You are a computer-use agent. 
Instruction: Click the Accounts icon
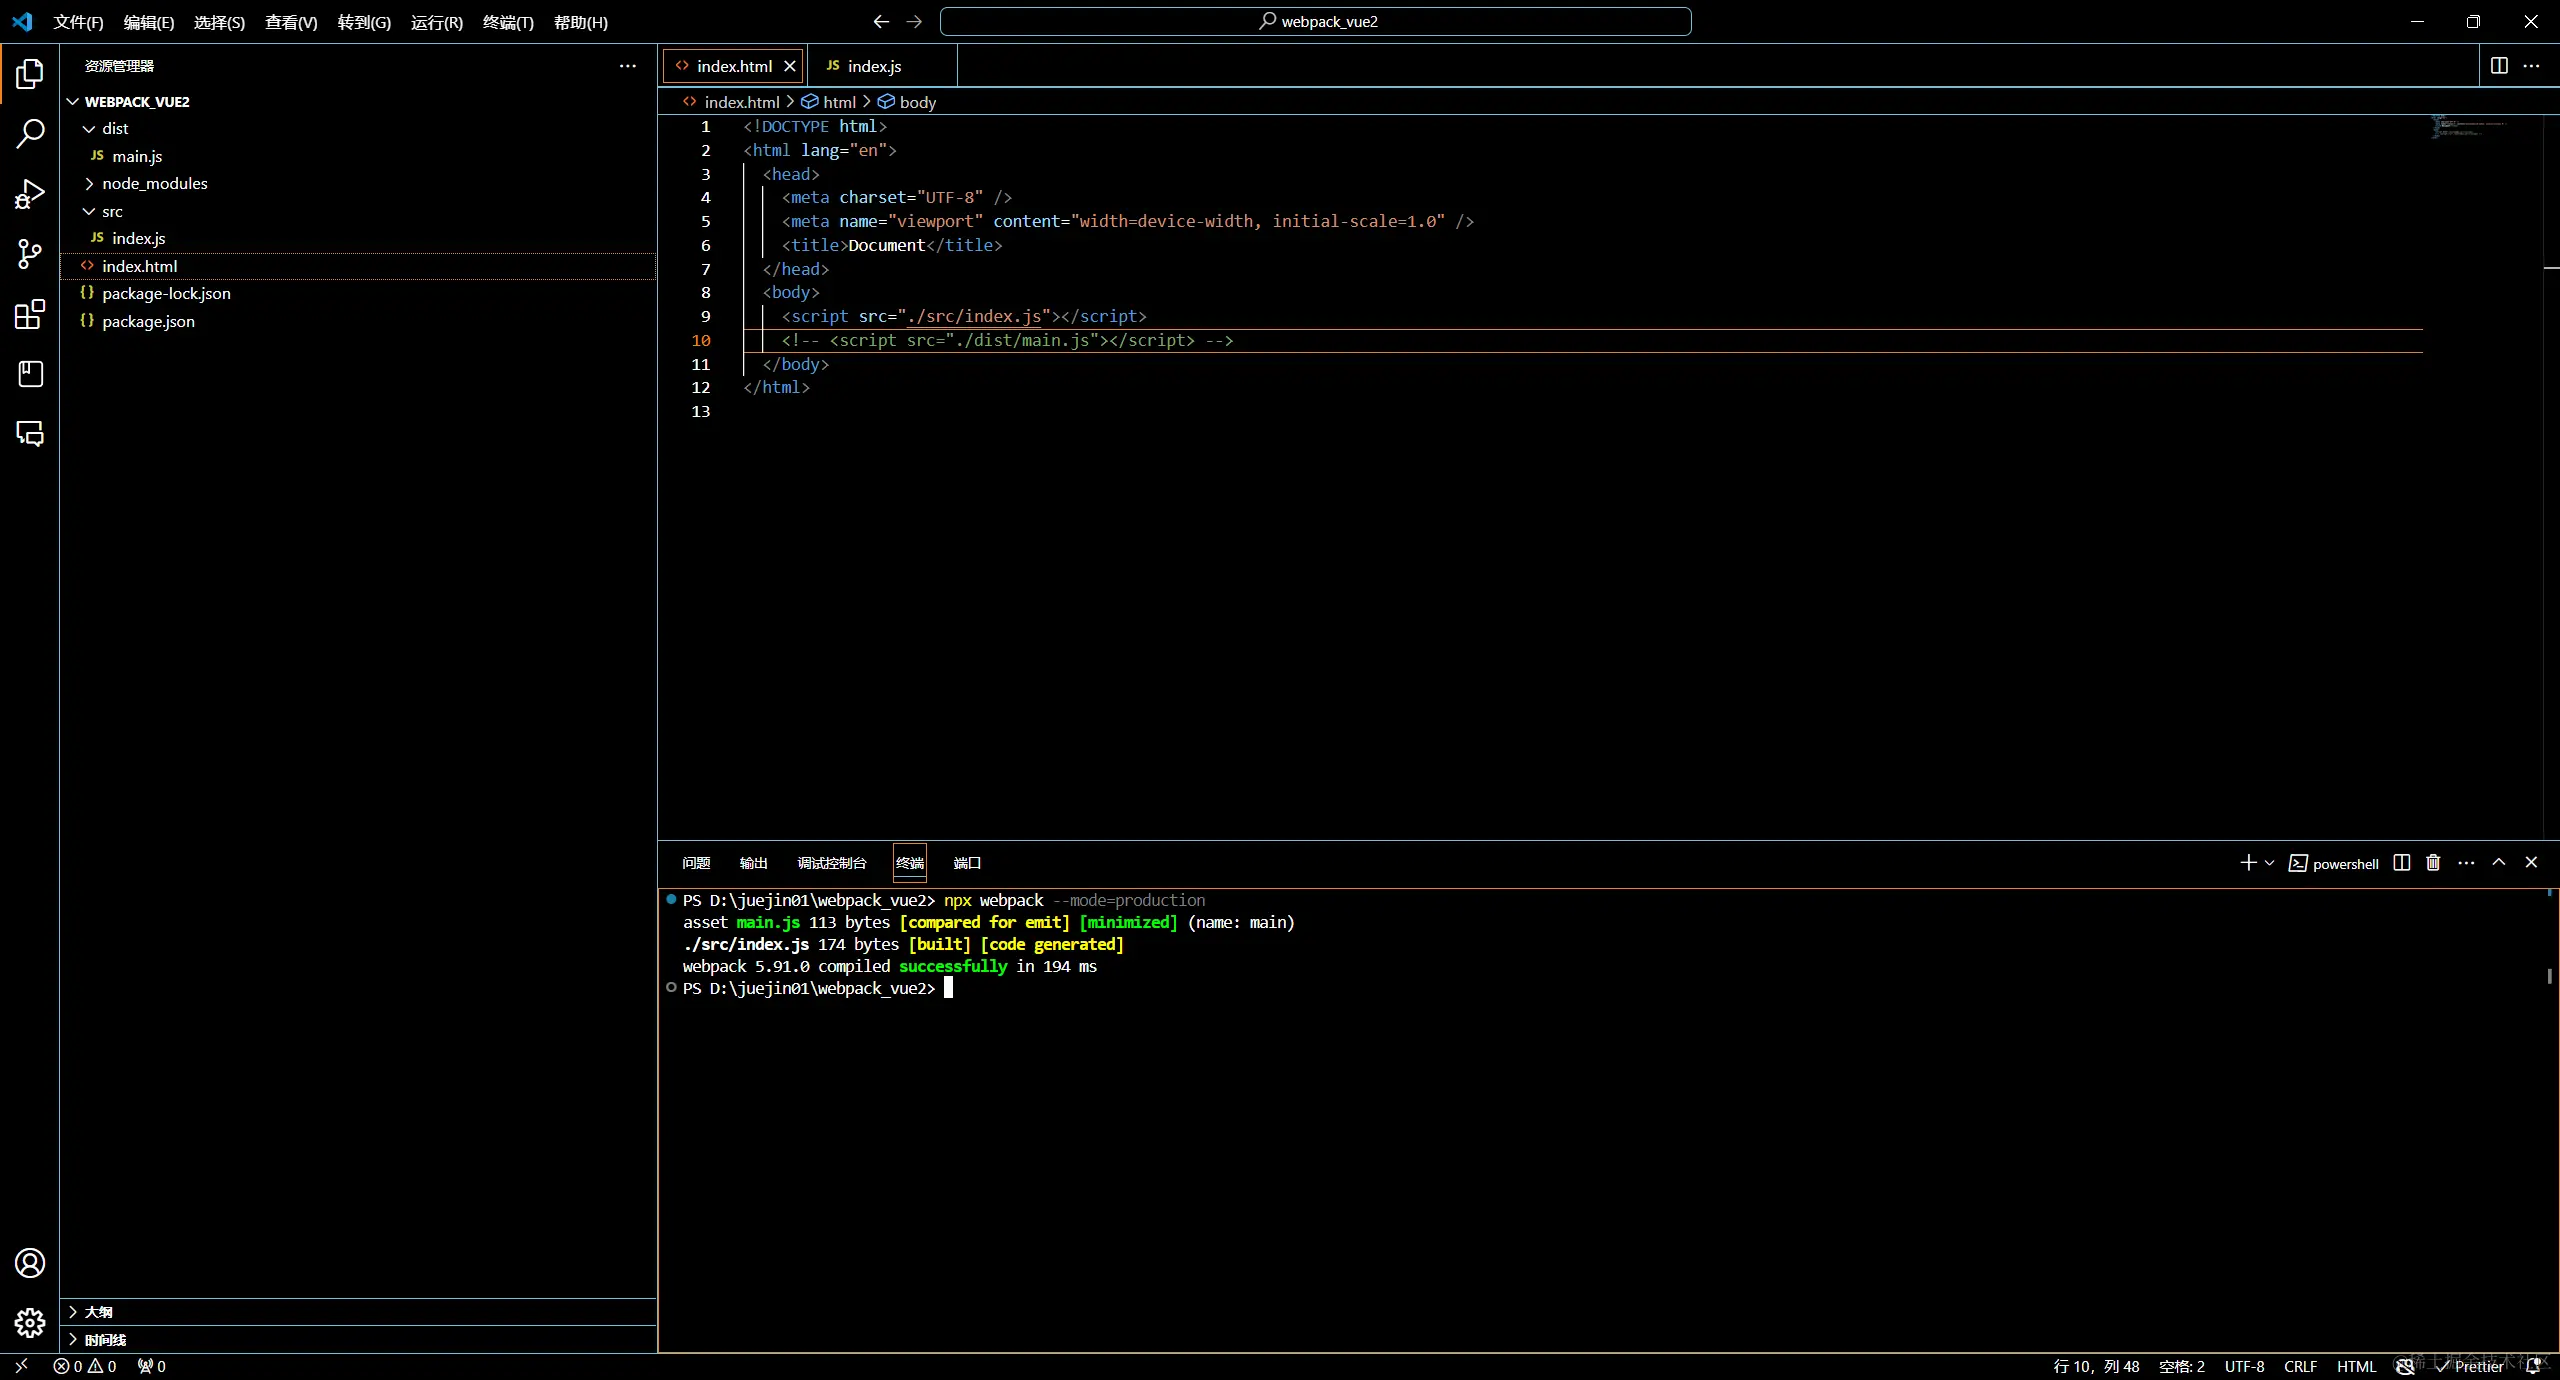point(30,1263)
